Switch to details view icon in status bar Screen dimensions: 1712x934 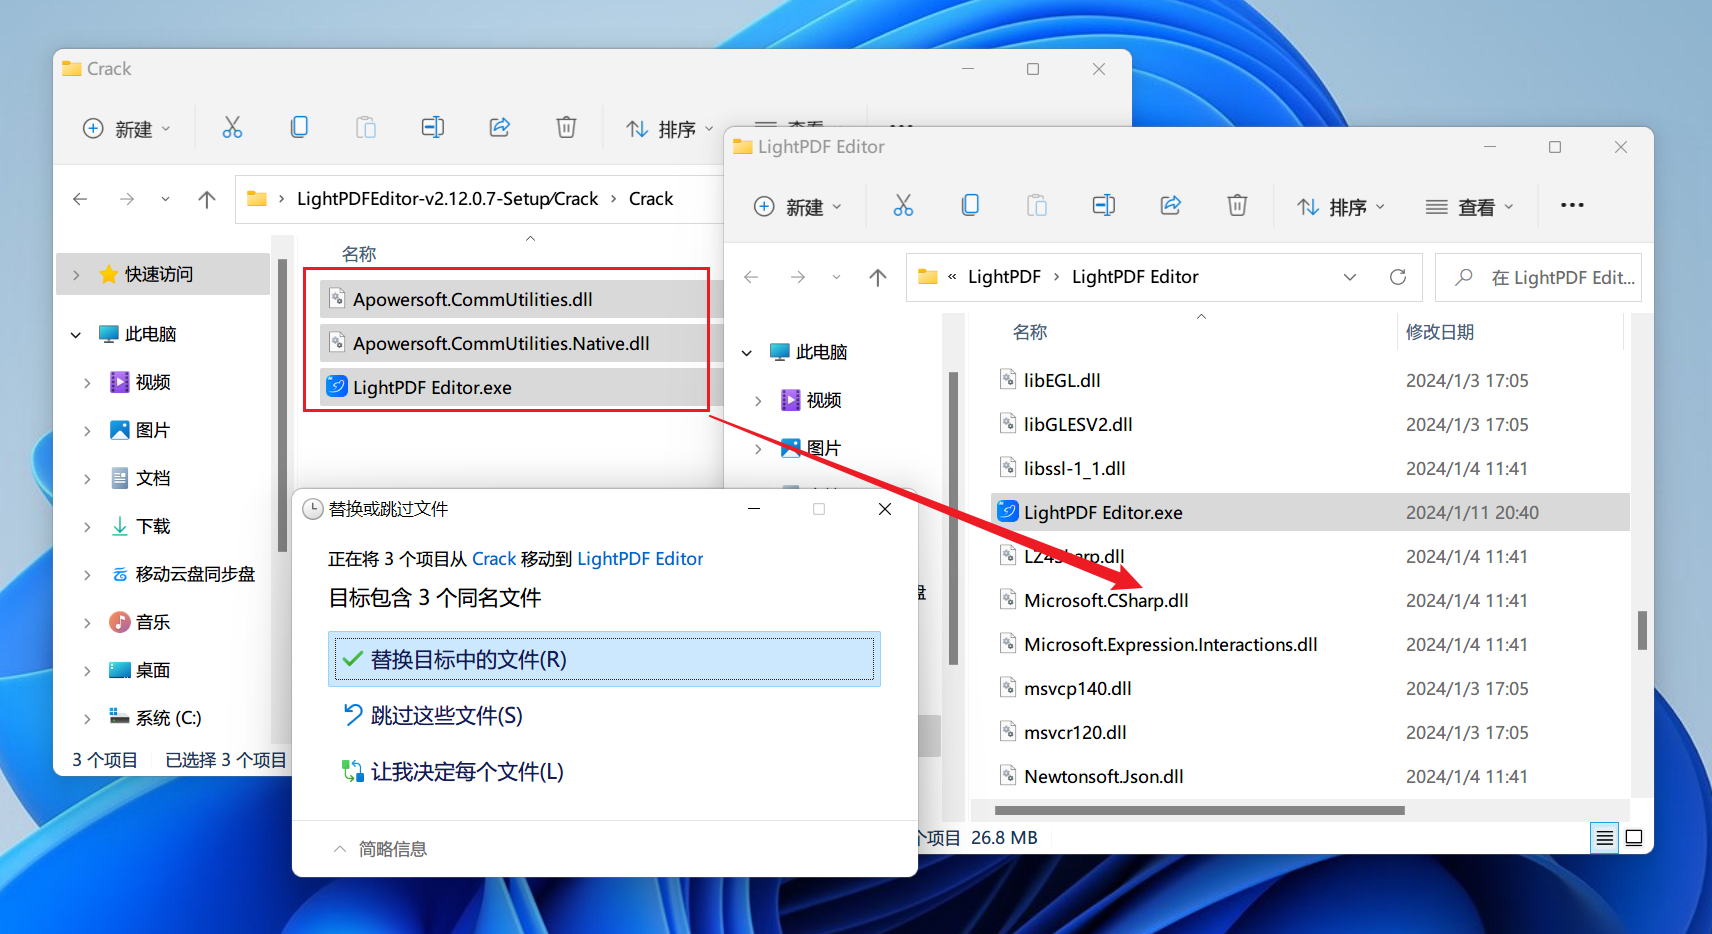click(x=1605, y=838)
